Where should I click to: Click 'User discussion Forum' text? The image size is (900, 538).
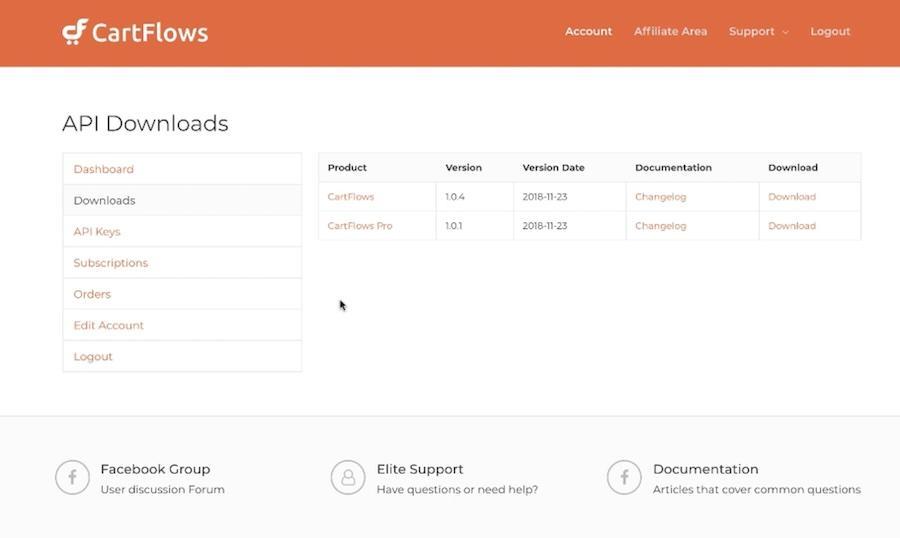pyautogui.click(x=162, y=490)
